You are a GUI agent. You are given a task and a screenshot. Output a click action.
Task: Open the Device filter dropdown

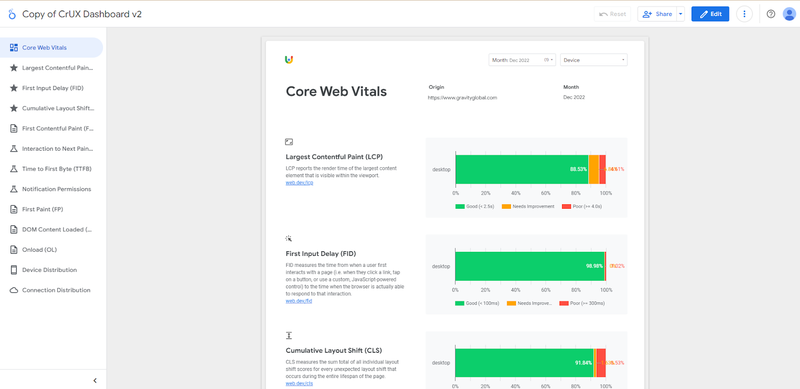point(594,60)
